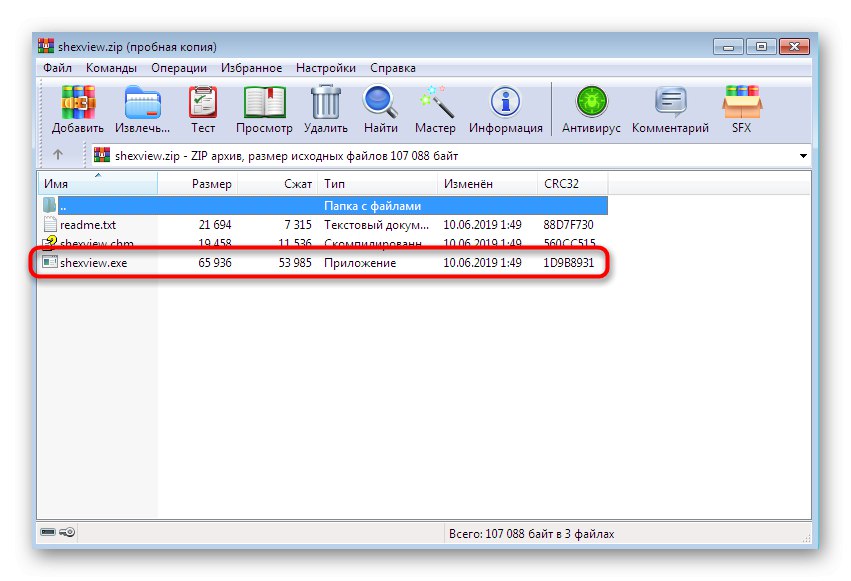The height and width of the screenshot is (581, 851).
Task: Click packed size 53 985
Action: point(295,263)
